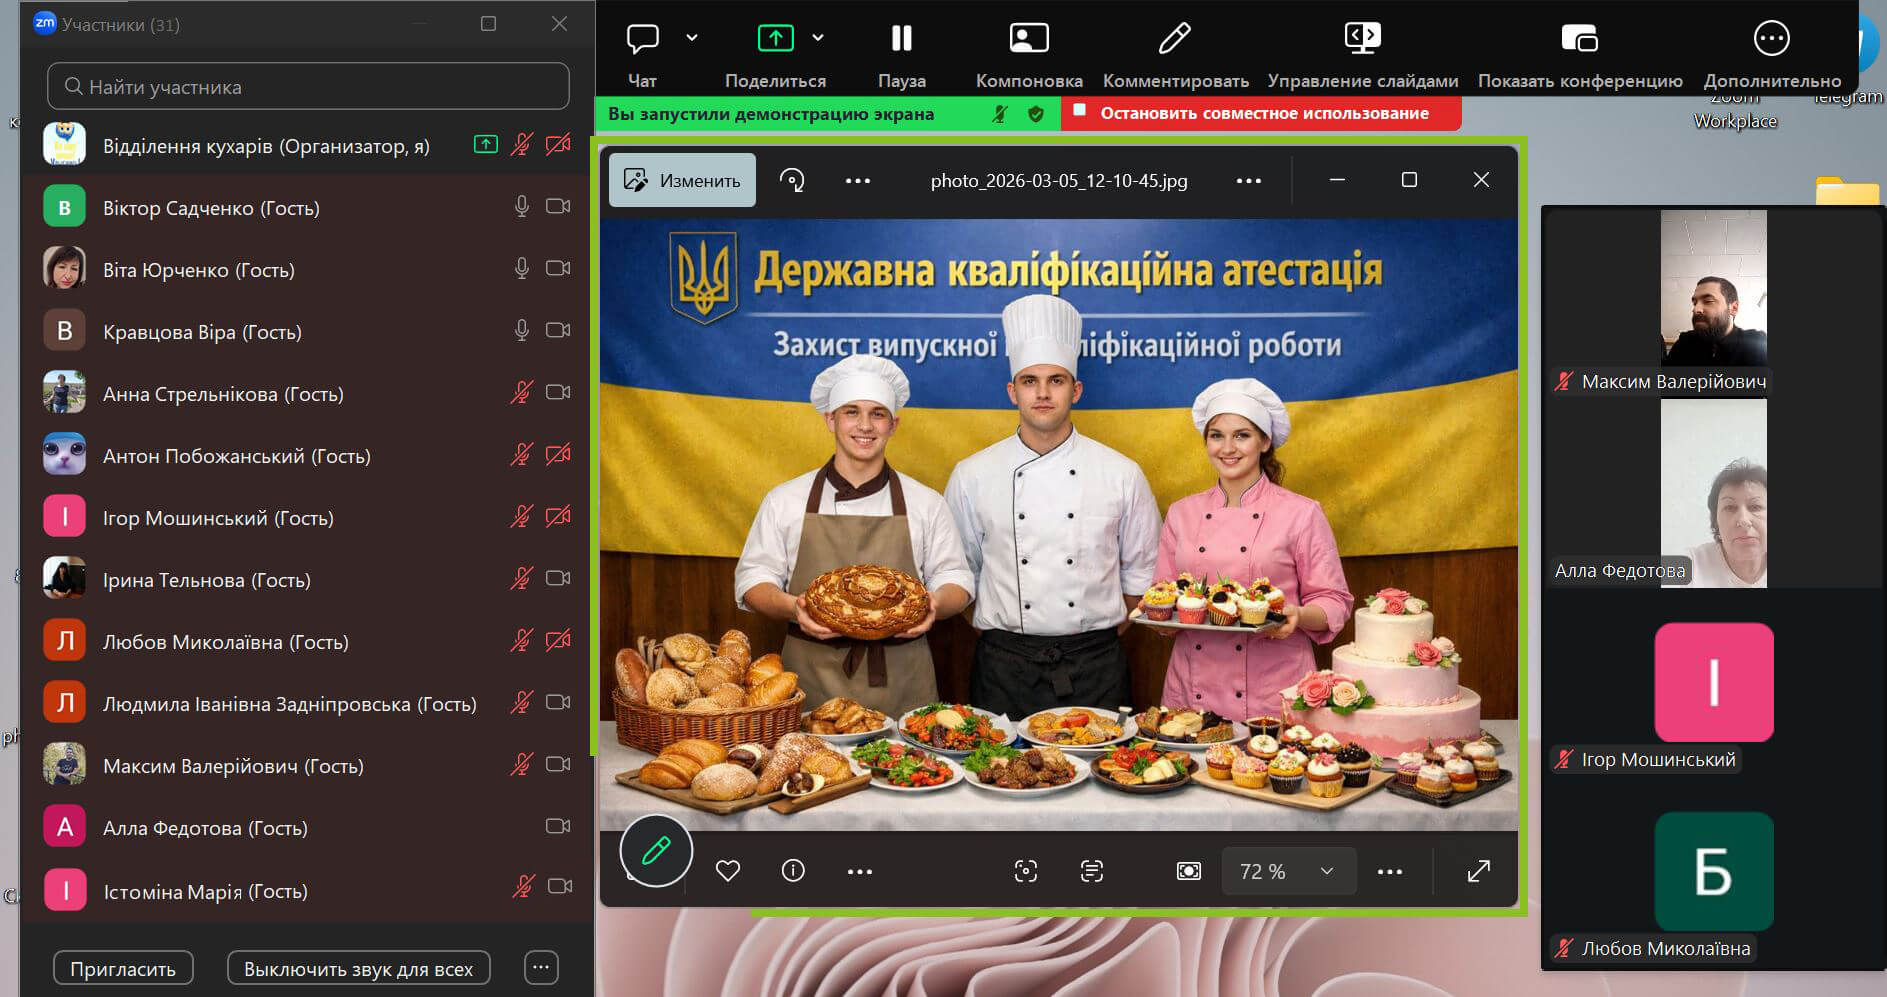Expand the Chat options arrow

click(692, 38)
